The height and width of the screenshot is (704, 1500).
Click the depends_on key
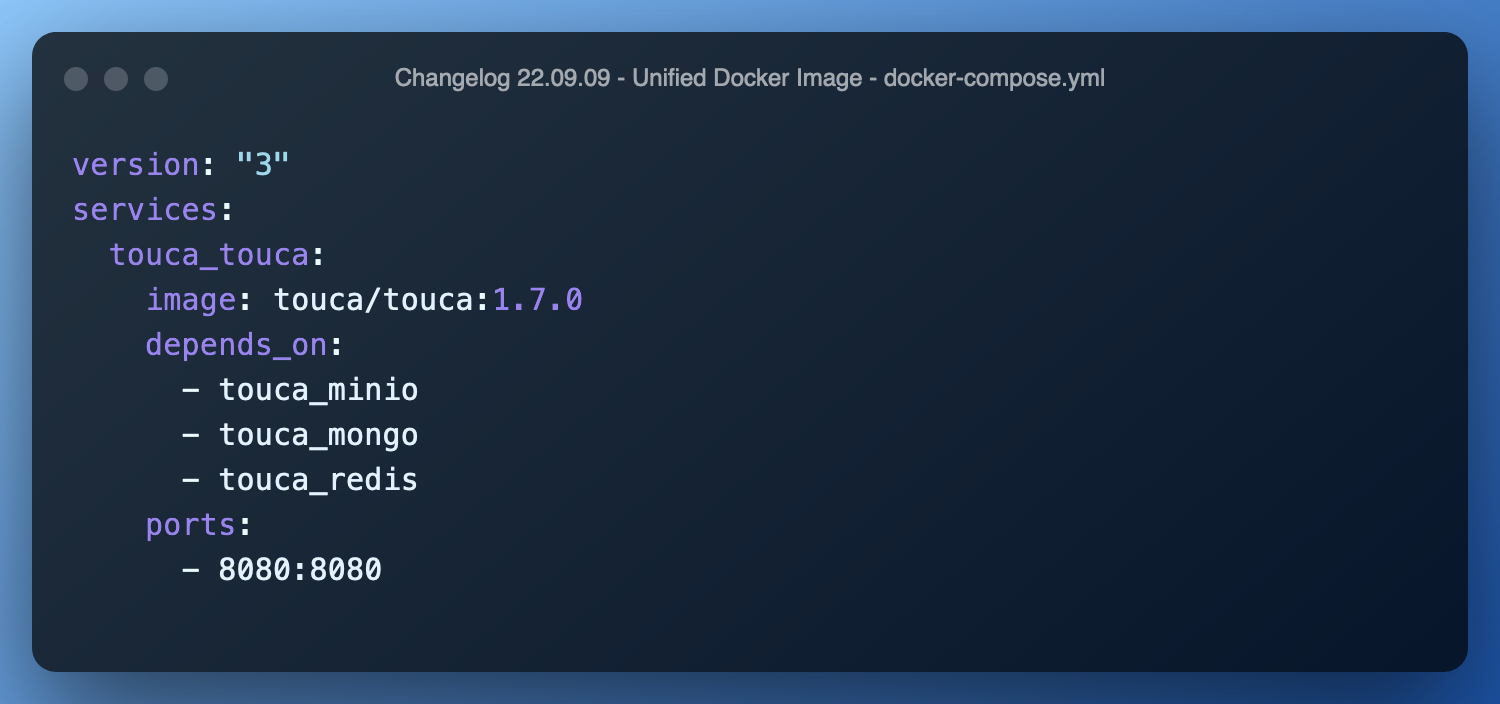tap(236, 346)
